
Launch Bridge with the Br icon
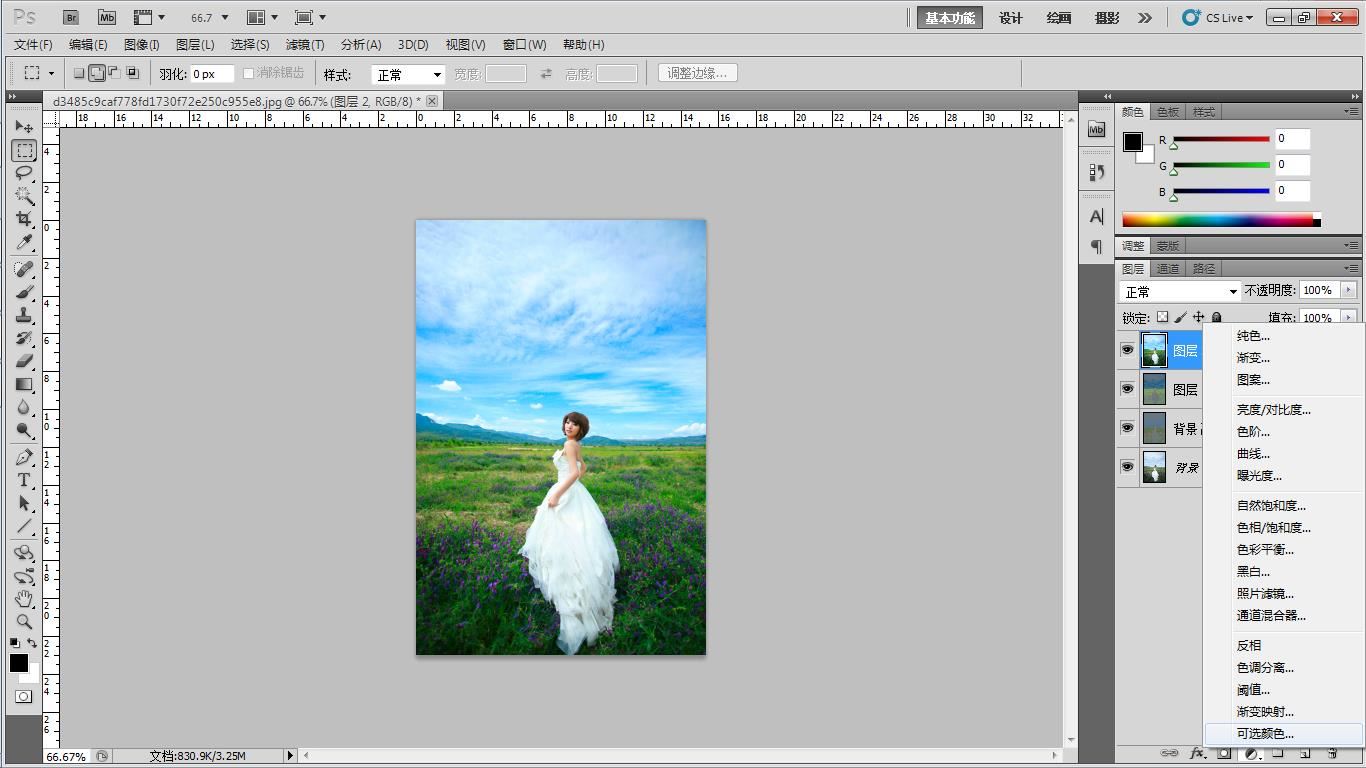coord(70,17)
